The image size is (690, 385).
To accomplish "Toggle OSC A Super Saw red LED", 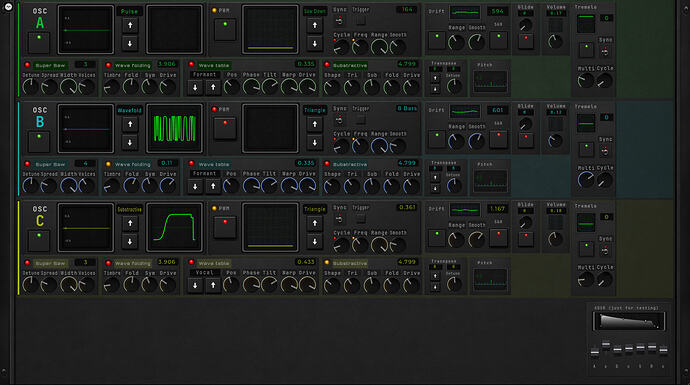I will click(x=27, y=65).
